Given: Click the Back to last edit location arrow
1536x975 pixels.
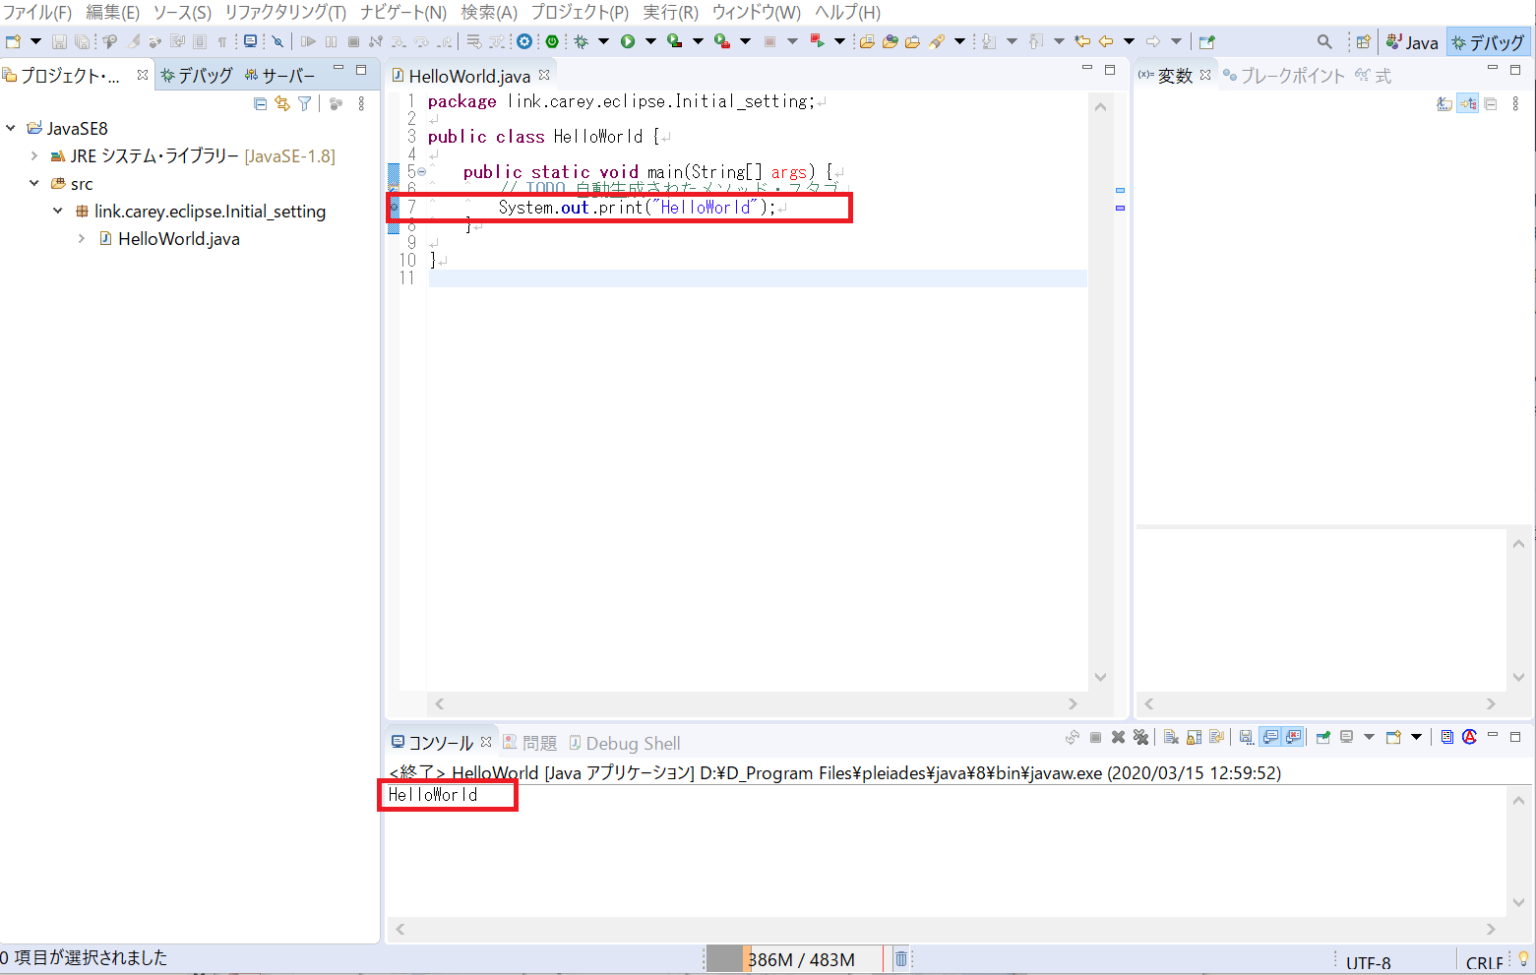Looking at the screenshot, I should (1082, 41).
